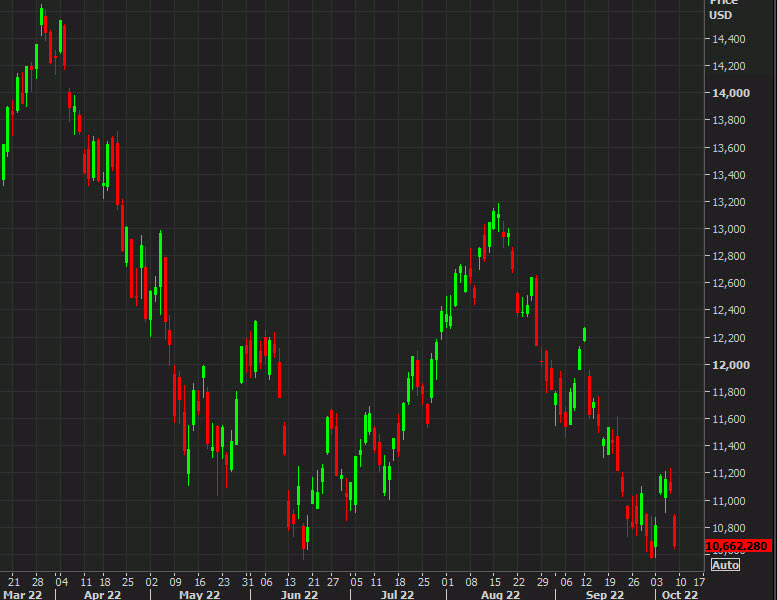
Task: Select the bold 14,000 price level
Action: [731, 93]
